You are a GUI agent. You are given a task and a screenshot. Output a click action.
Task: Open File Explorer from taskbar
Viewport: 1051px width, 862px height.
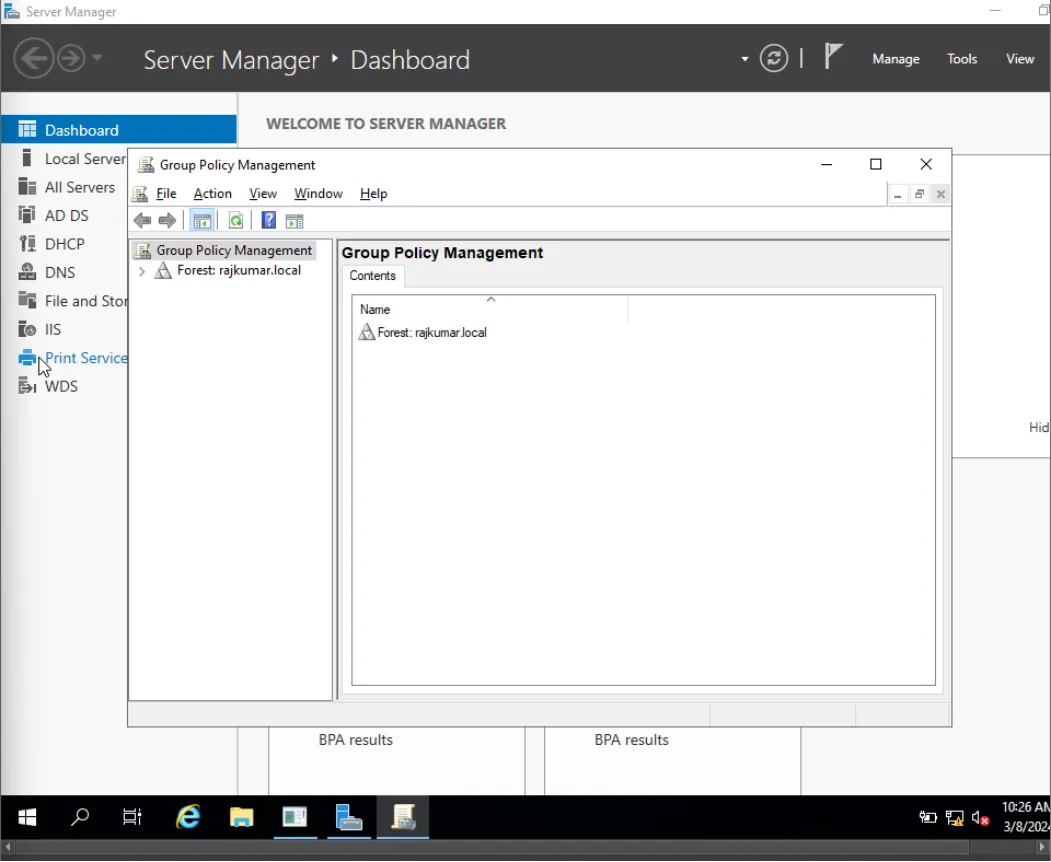pyautogui.click(x=241, y=817)
